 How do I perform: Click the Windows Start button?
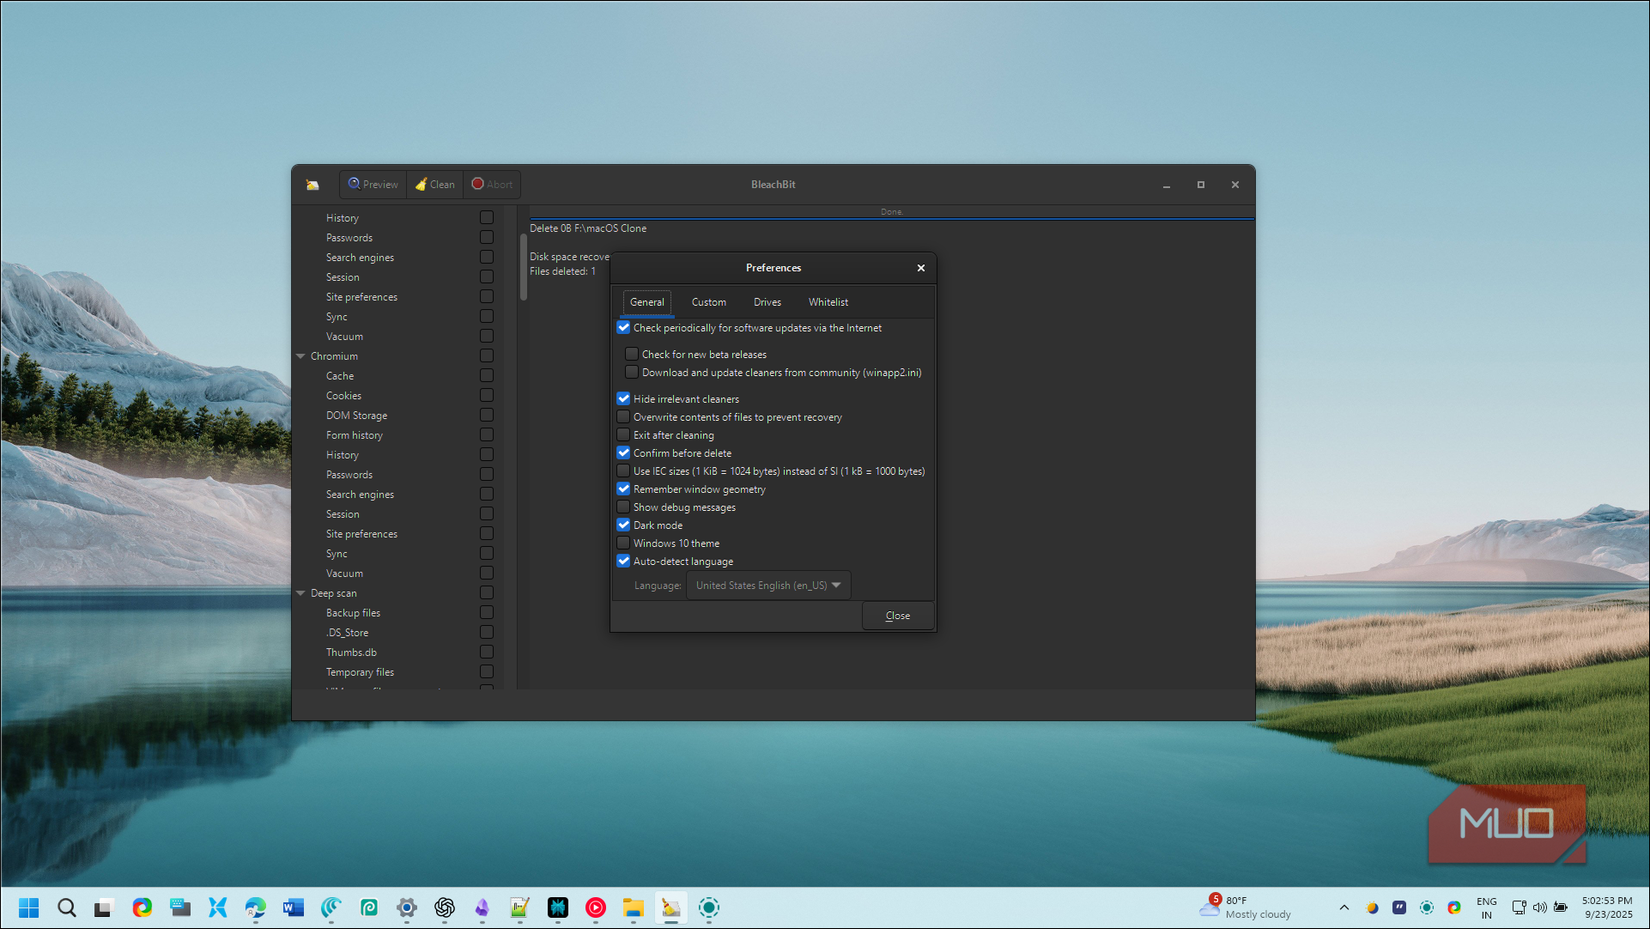[x=29, y=907]
